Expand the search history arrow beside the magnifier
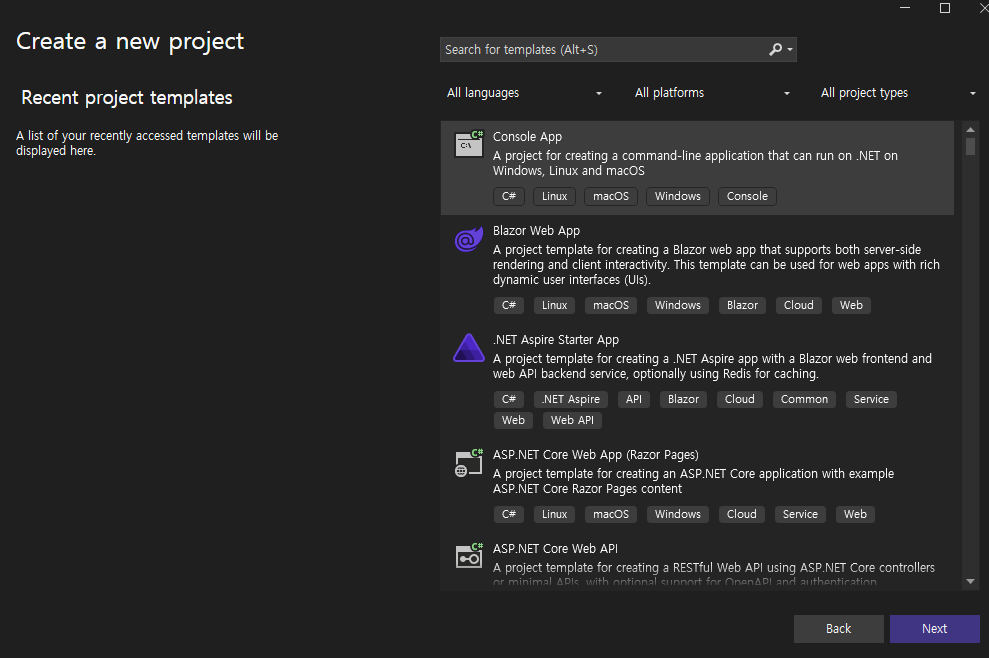 (x=790, y=49)
